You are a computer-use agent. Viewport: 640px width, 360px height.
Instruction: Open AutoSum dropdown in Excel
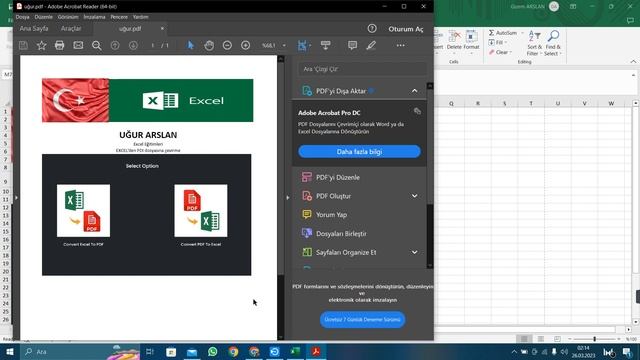pos(522,33)
